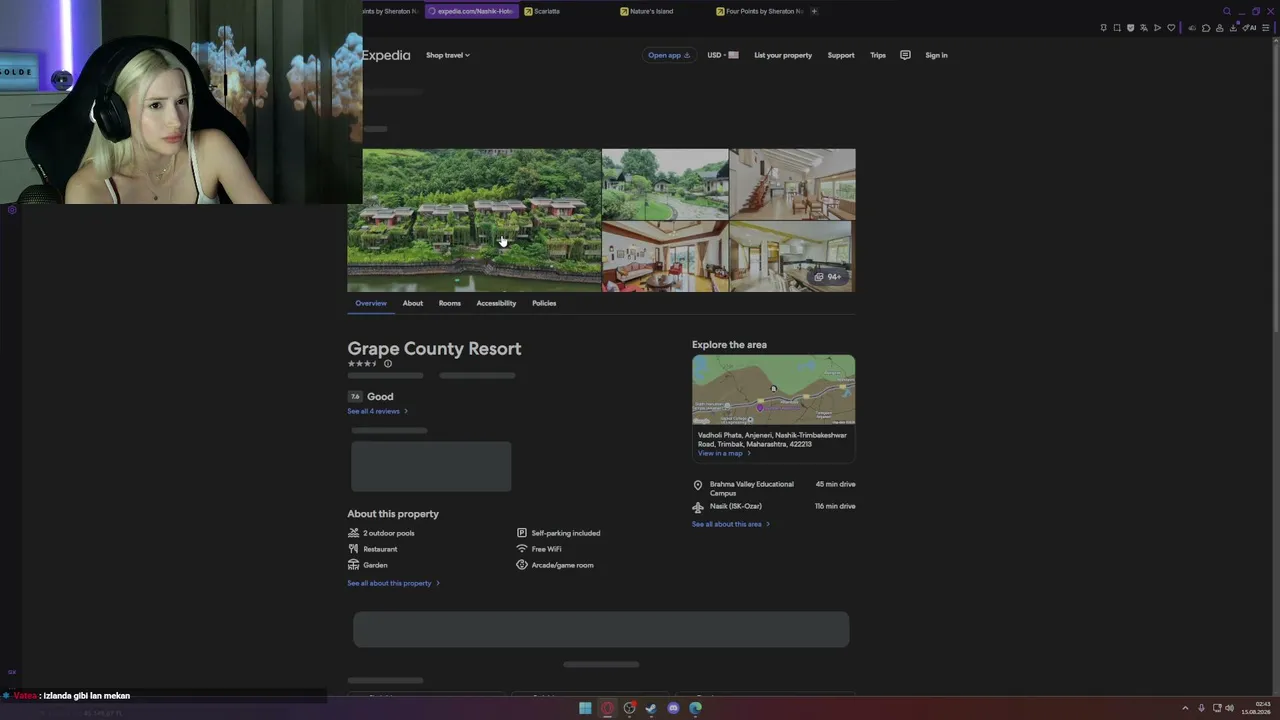Image resolution: width=1280 pixels, height=720 pixels.
Task: Click the 7.6 rating badge
Action: (355, 397)
